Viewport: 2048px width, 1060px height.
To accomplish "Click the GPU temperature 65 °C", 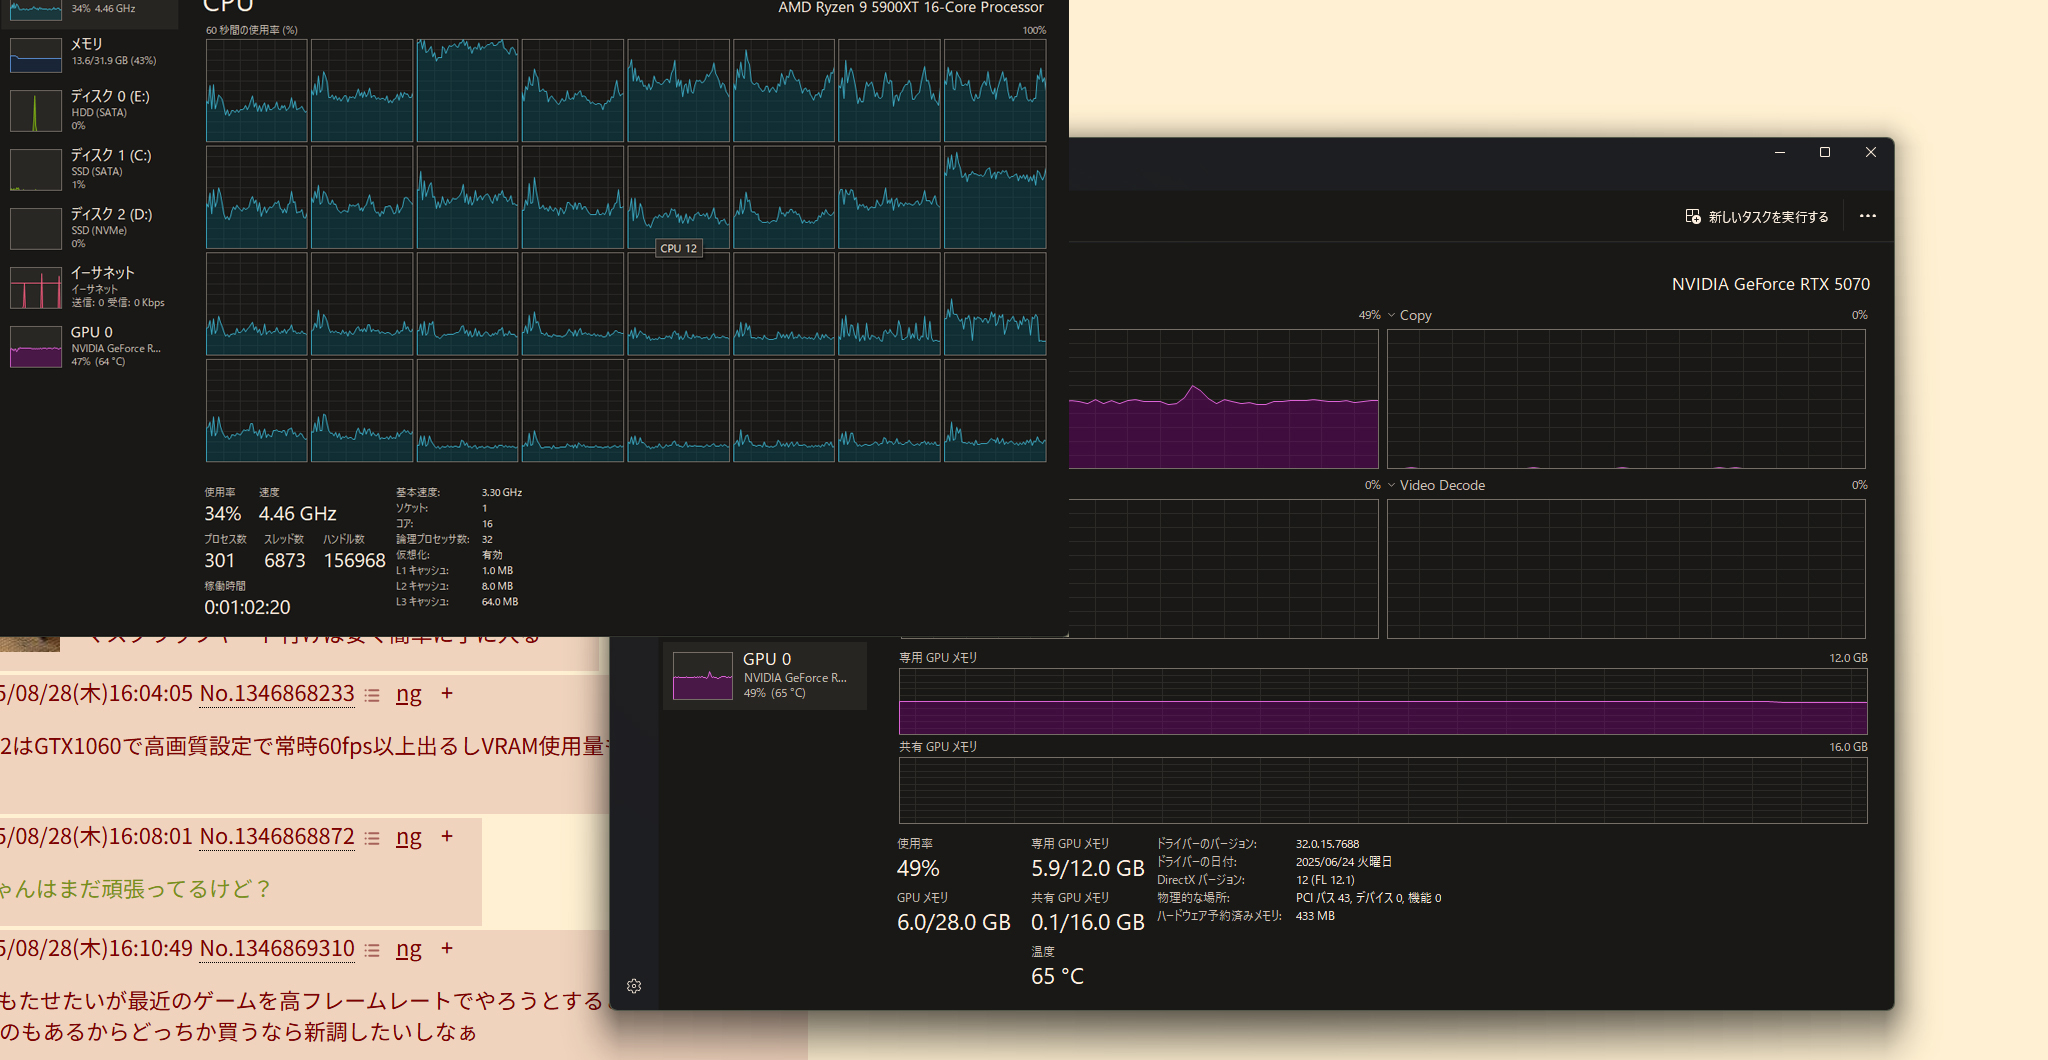I will 1057,976.
